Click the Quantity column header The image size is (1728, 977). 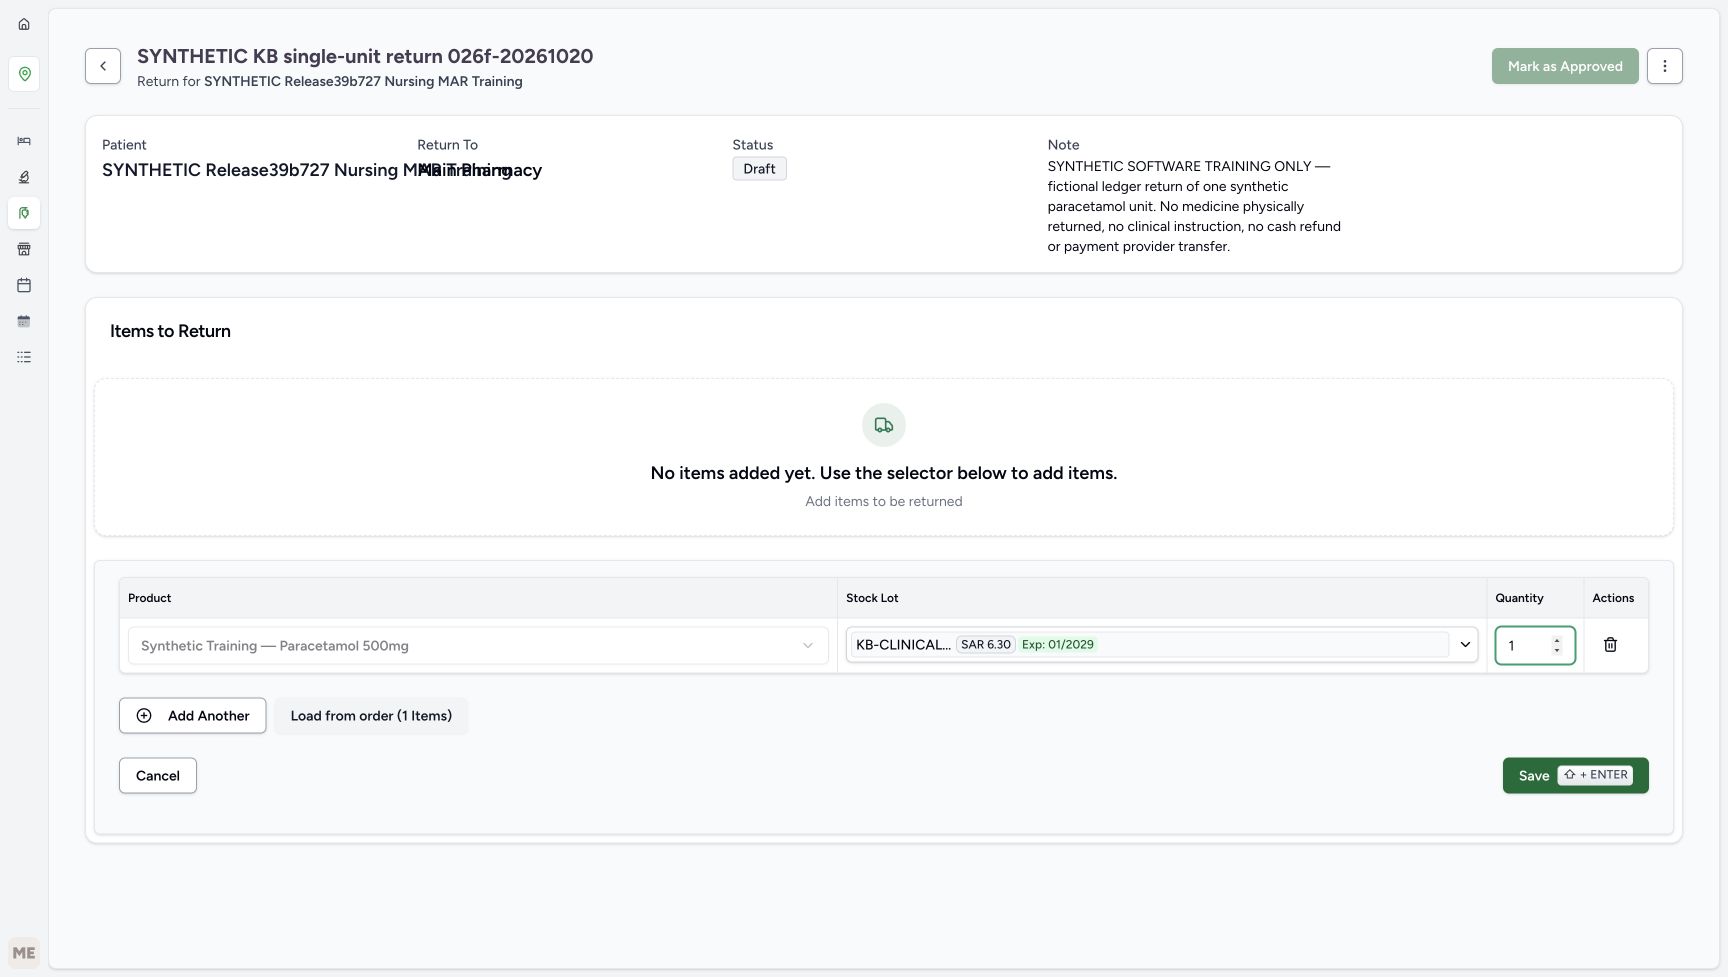point(1519,598)
